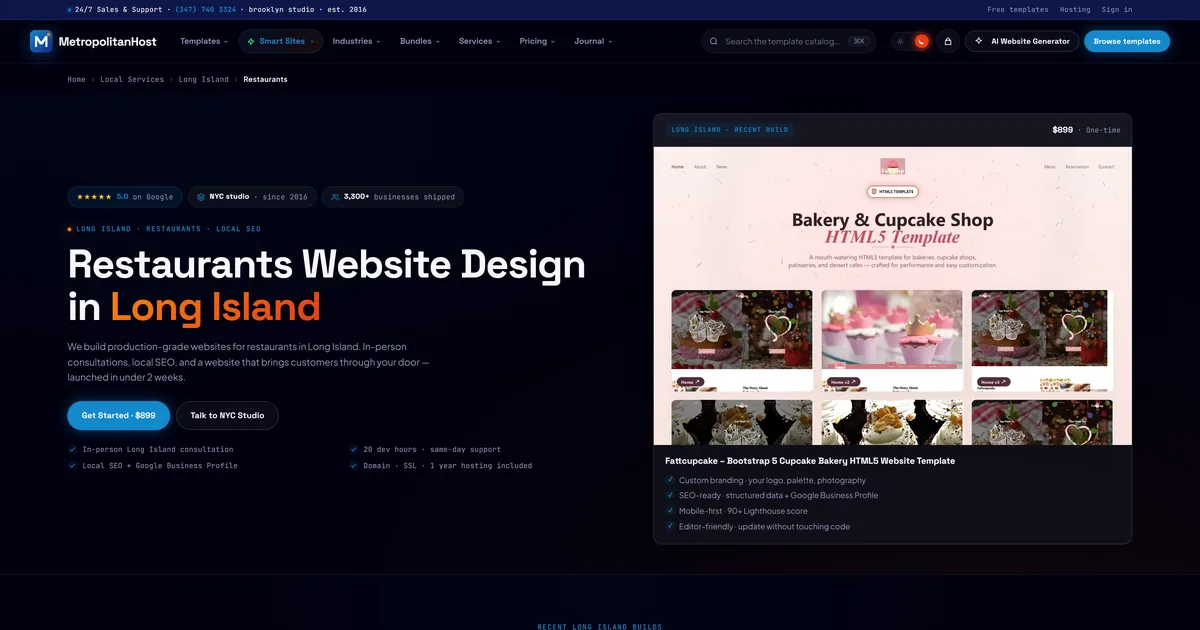
Task: Expand the Journal menu
Action: coord(593,41)
